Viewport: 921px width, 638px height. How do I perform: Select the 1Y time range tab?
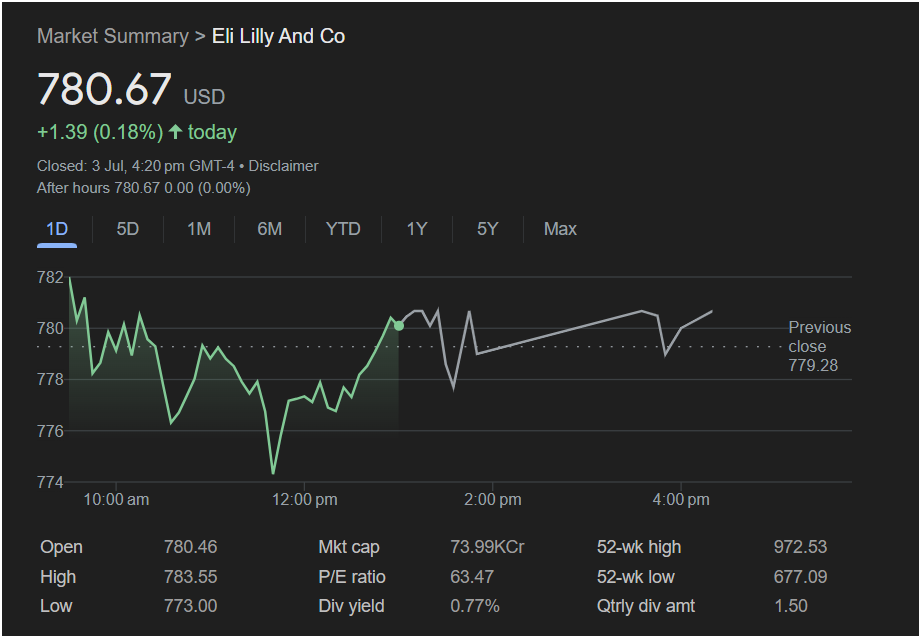[x=416, y=229]
